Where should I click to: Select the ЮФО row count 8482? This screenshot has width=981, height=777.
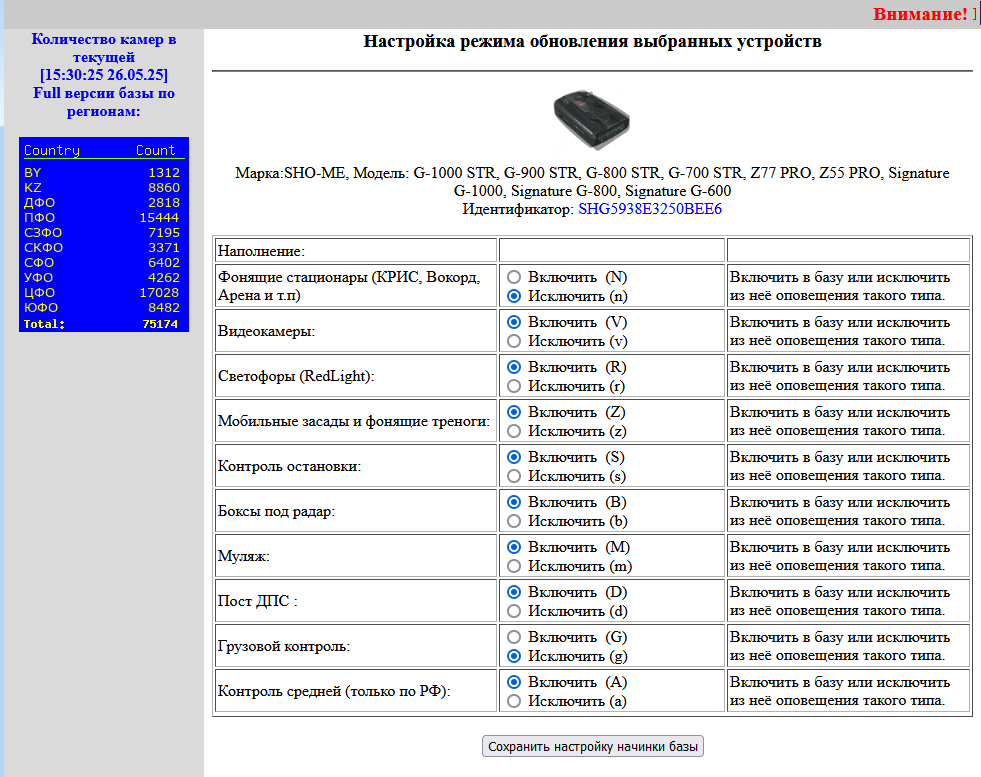(164, 308)
